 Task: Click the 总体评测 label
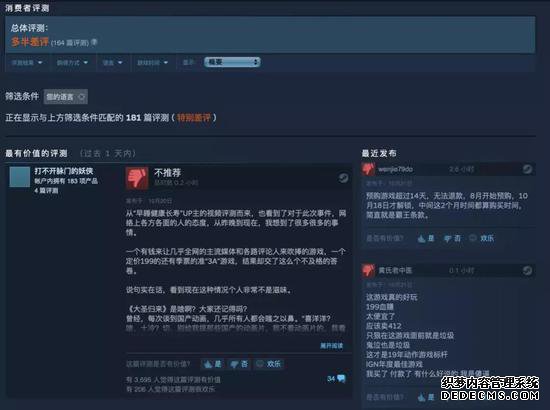[29, 28]
